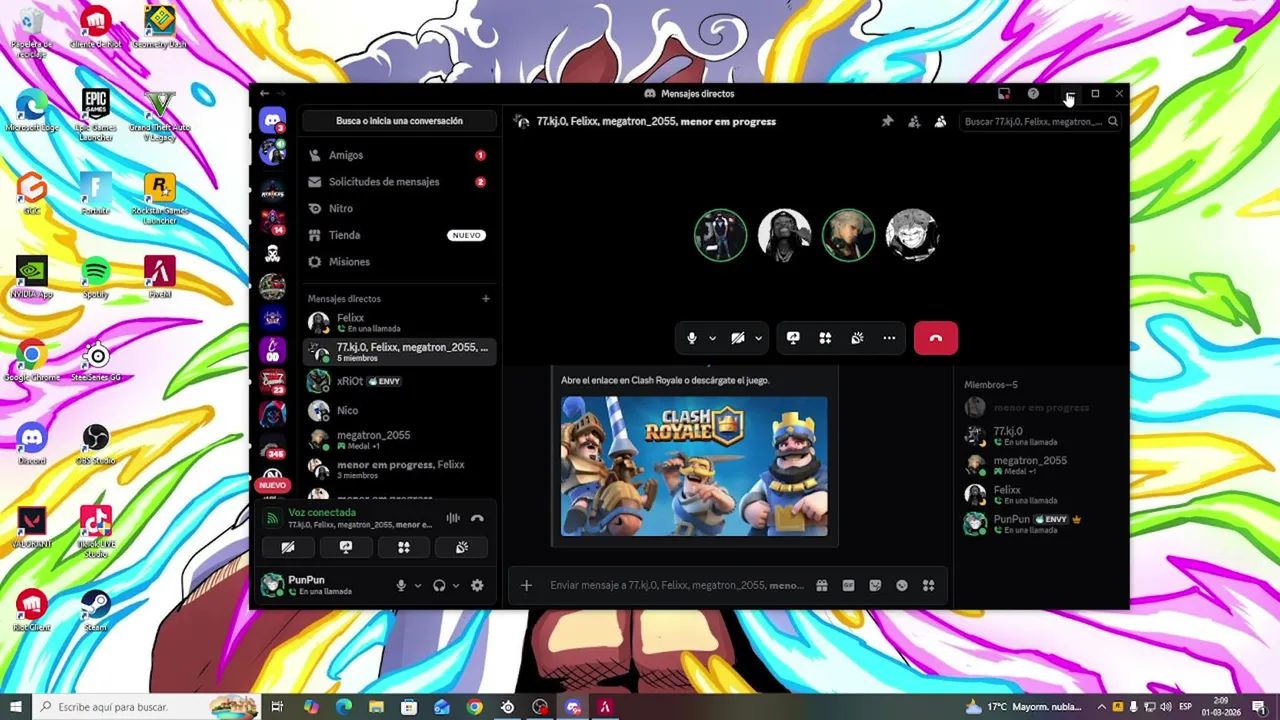1280x720 pixels.
Task: Open server with 346 badge in sidebar
Action: (272, 446)
